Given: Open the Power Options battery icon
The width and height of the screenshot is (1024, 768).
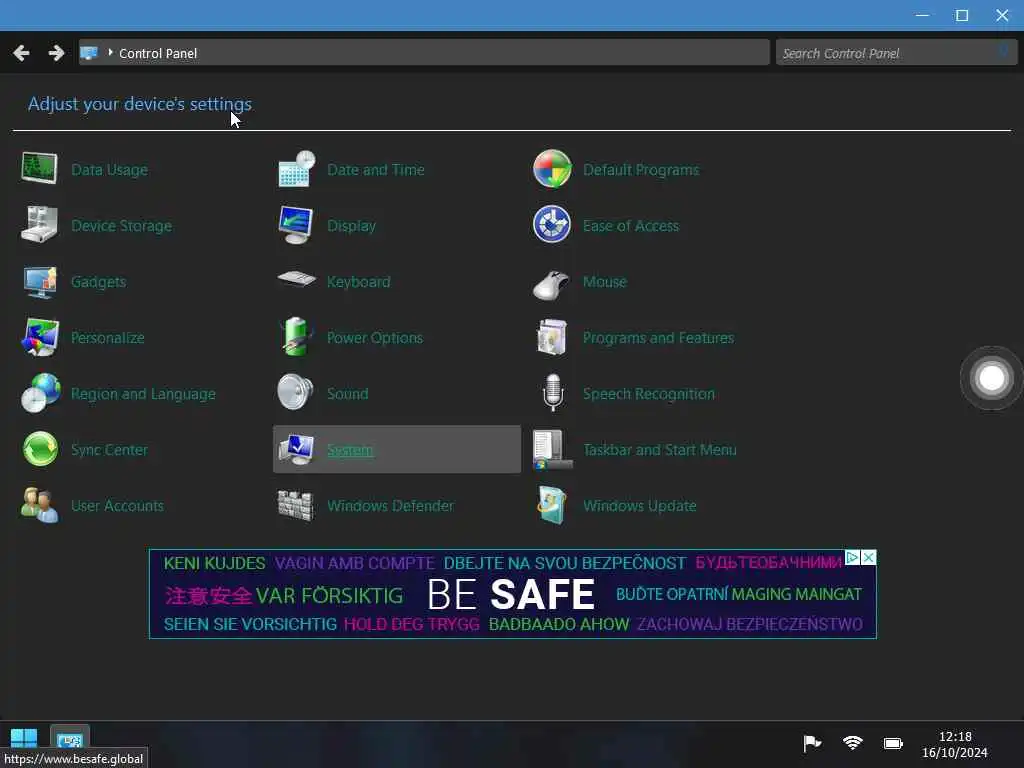Looking at the screenshot, I should 296,337.
